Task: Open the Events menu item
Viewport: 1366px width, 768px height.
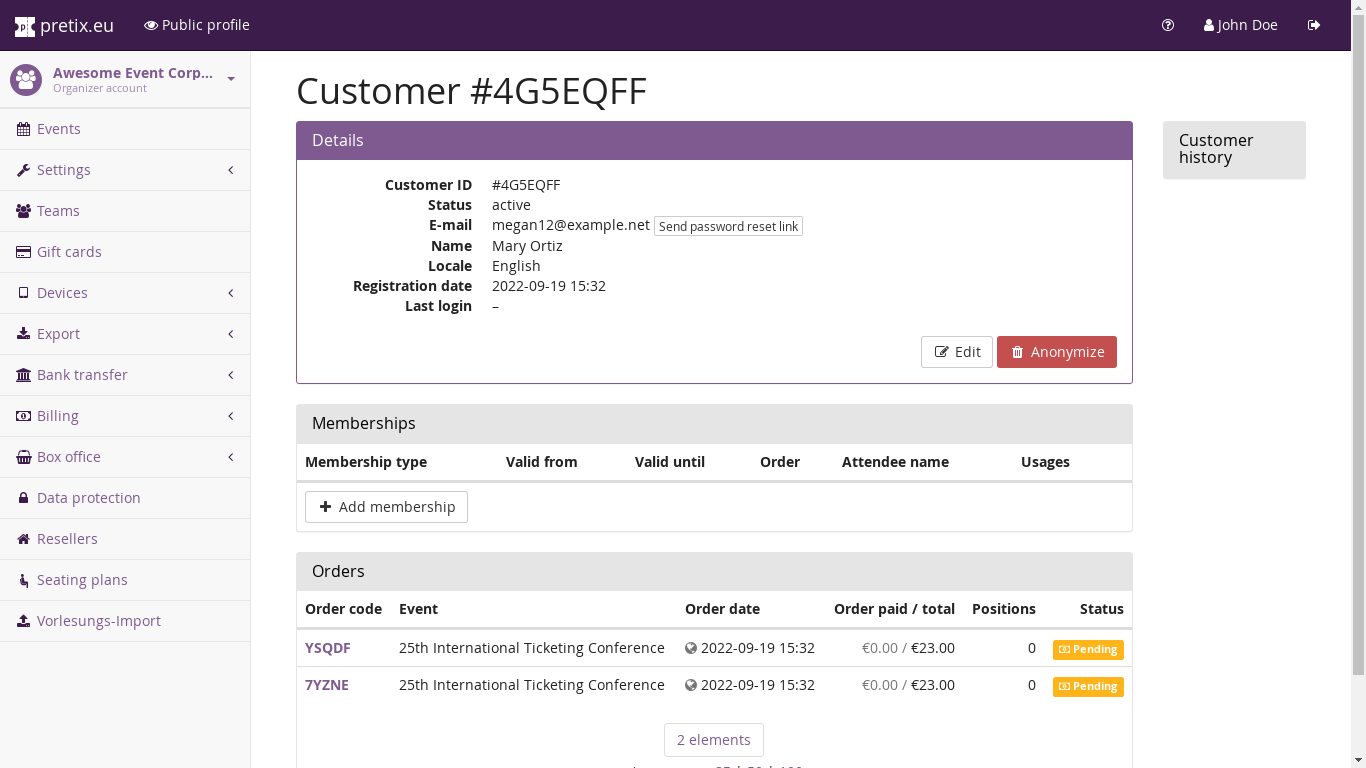Action: (x=58, y=129)
